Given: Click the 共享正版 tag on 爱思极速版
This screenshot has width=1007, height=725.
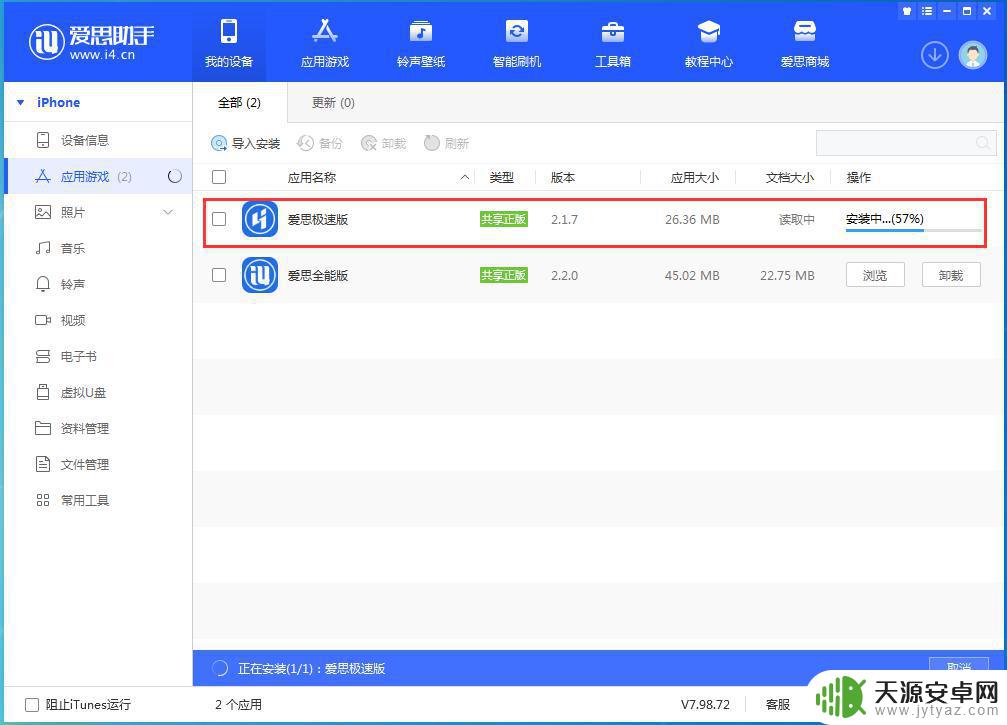Looking at the screenshot, I should [x=504, y=219].
